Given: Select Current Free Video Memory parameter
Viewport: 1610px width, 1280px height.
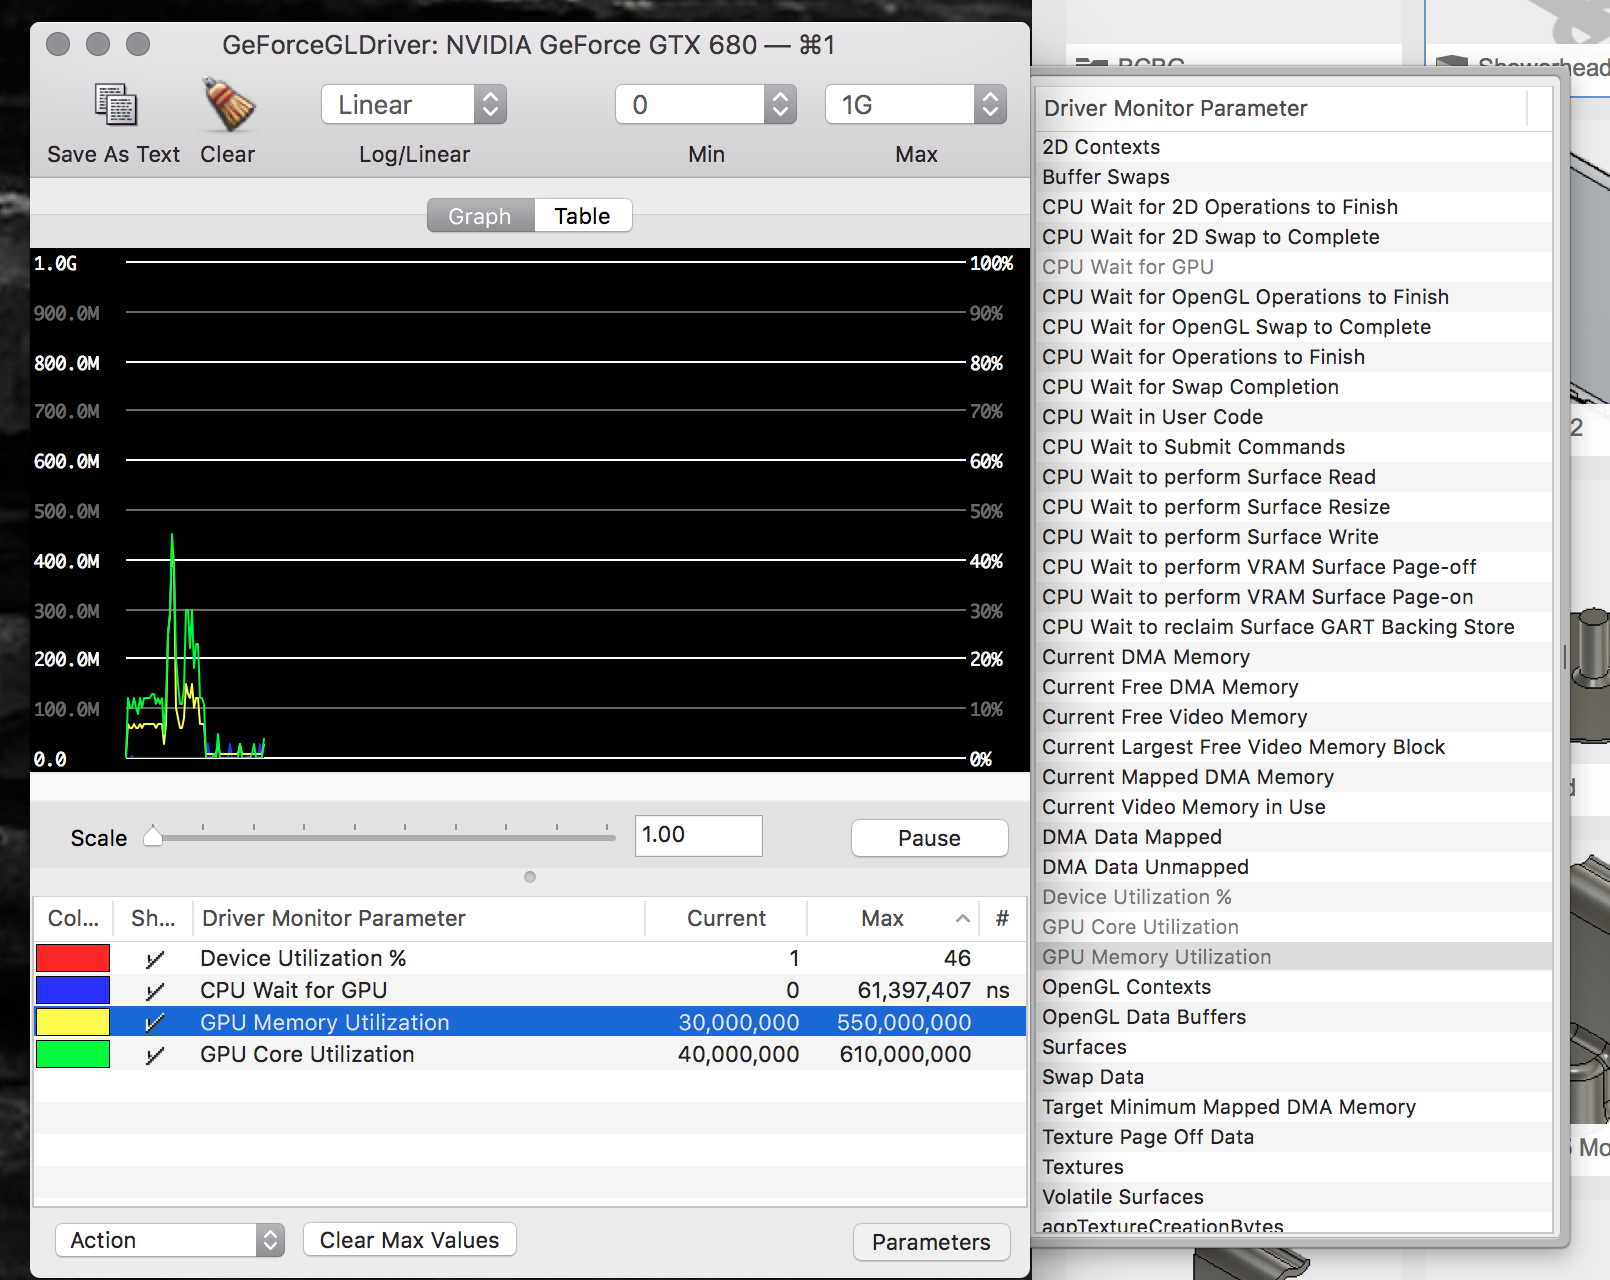Looking at the screenshot, I should pos(1294,717).
